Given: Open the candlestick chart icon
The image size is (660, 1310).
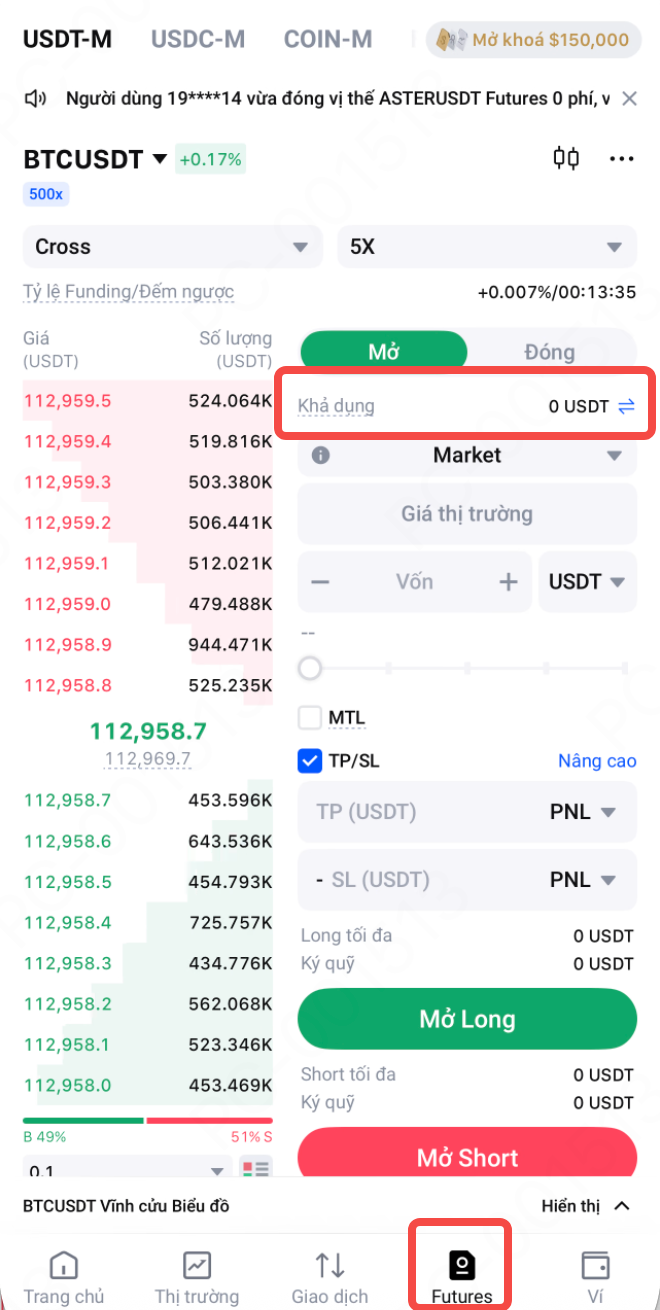Looking at the screenshot, I should tap(566, 158).
